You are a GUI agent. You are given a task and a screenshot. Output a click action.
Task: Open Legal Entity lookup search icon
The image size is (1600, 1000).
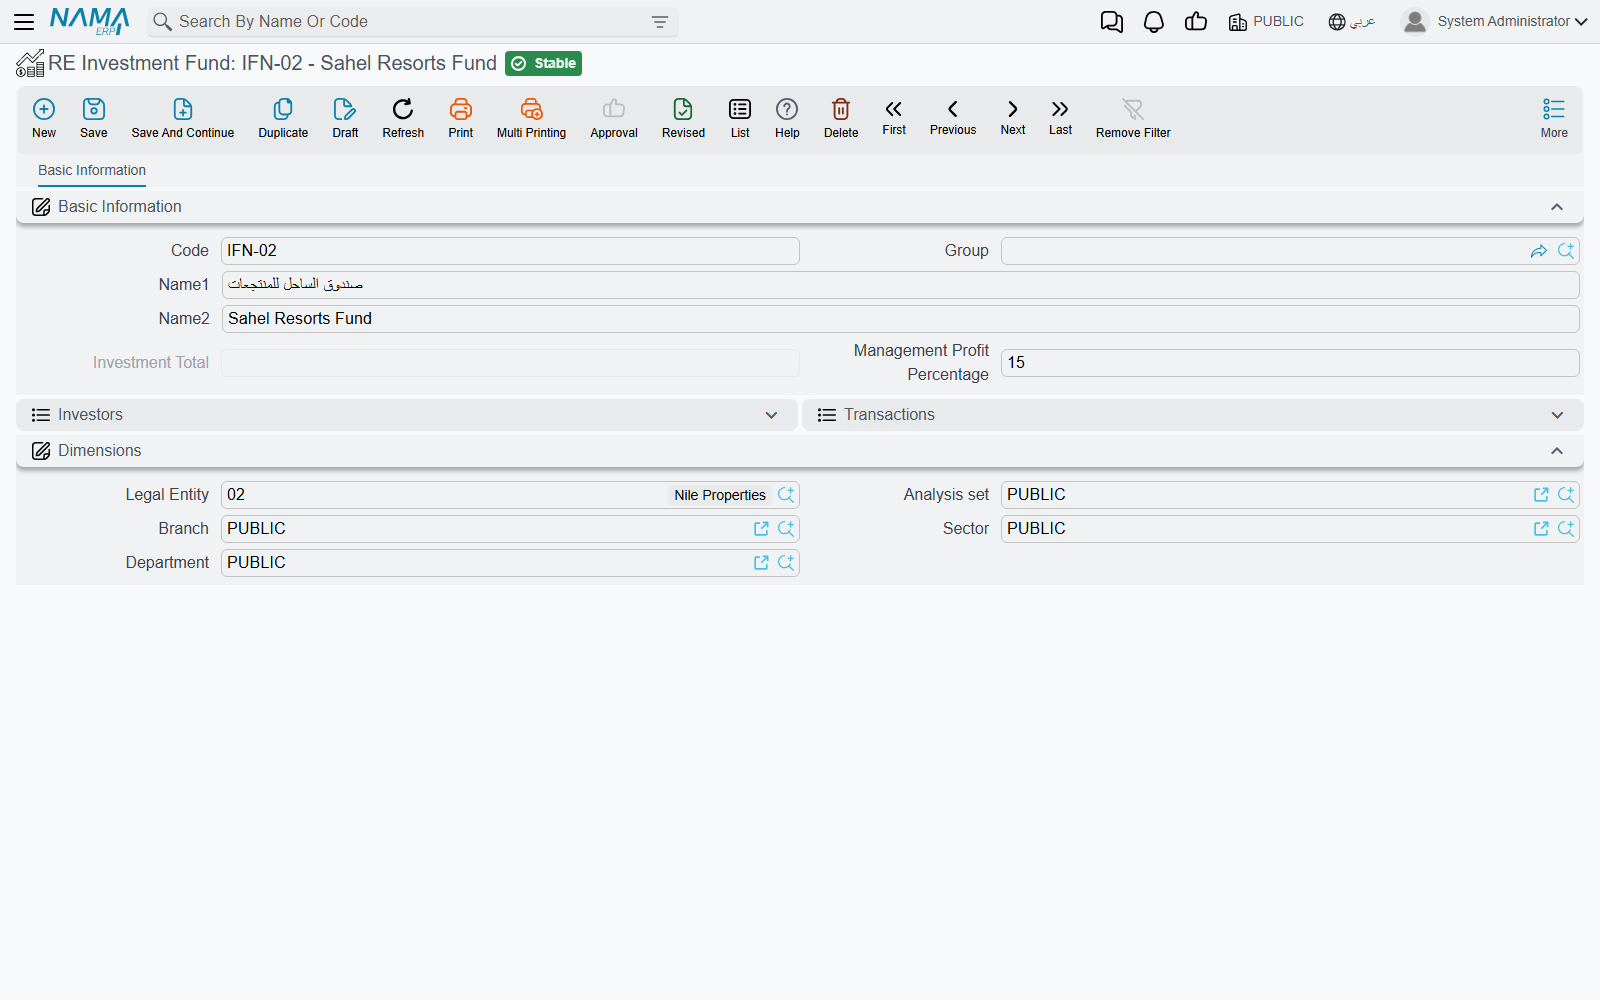[x=786, y=495]
